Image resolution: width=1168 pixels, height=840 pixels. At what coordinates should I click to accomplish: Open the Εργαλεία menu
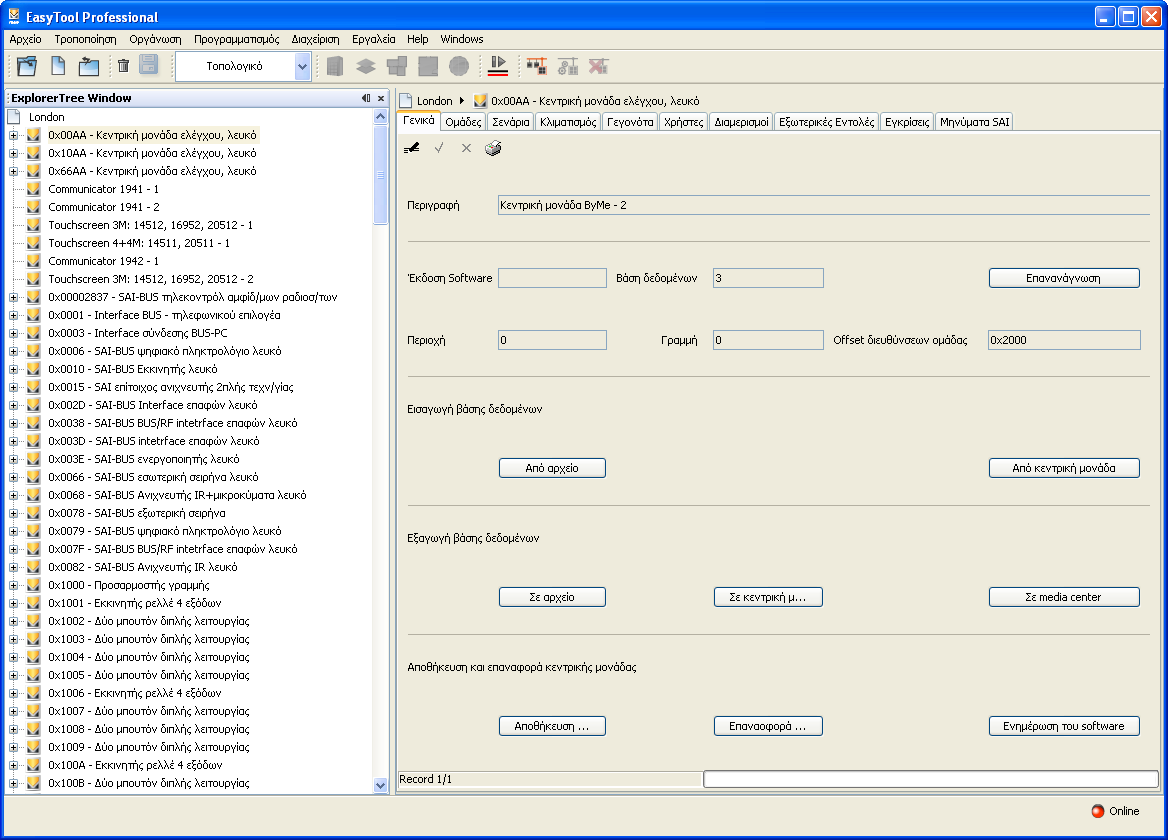(x=373, y=39)
